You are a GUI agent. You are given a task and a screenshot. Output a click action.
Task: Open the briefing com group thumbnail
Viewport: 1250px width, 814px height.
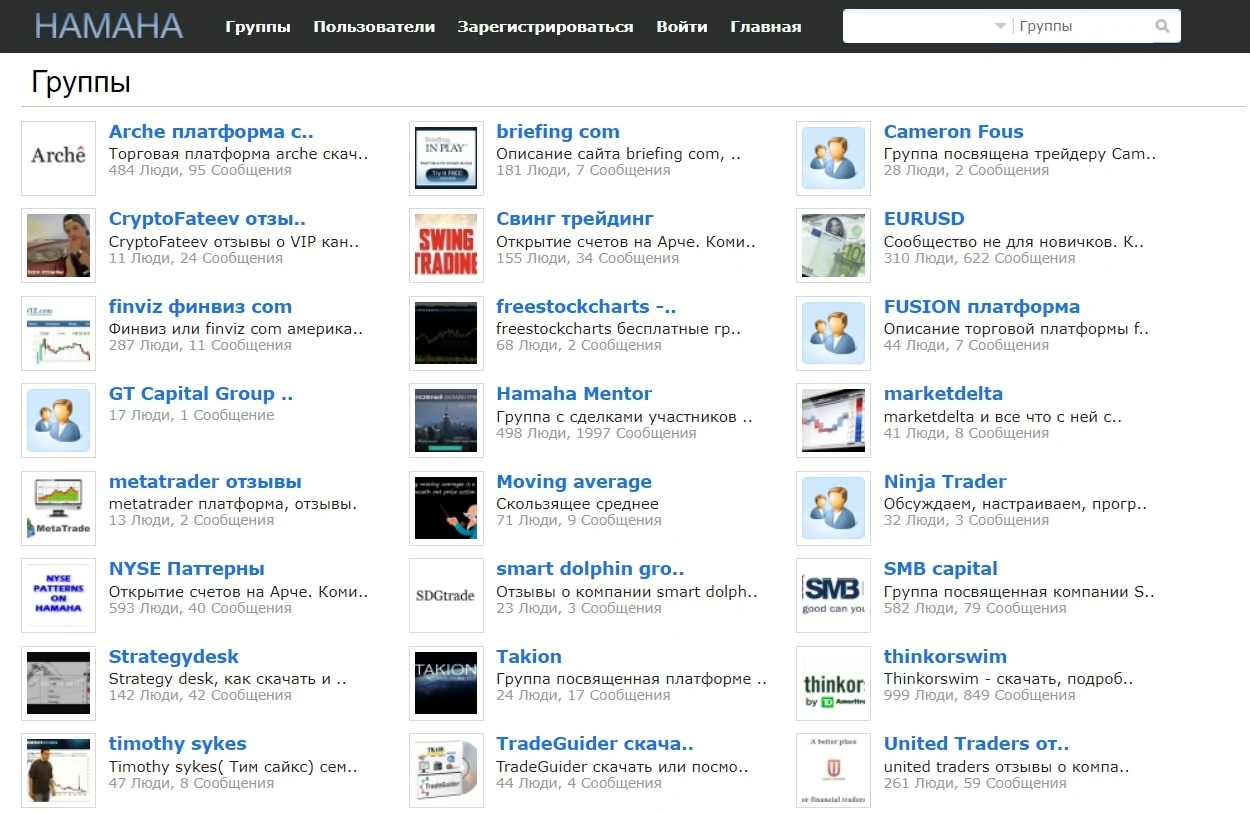(446, 158)
